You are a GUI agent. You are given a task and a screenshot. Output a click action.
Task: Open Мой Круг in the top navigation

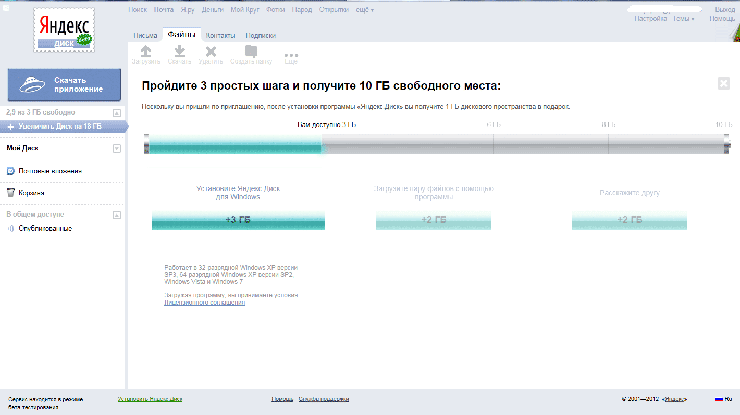245,9
